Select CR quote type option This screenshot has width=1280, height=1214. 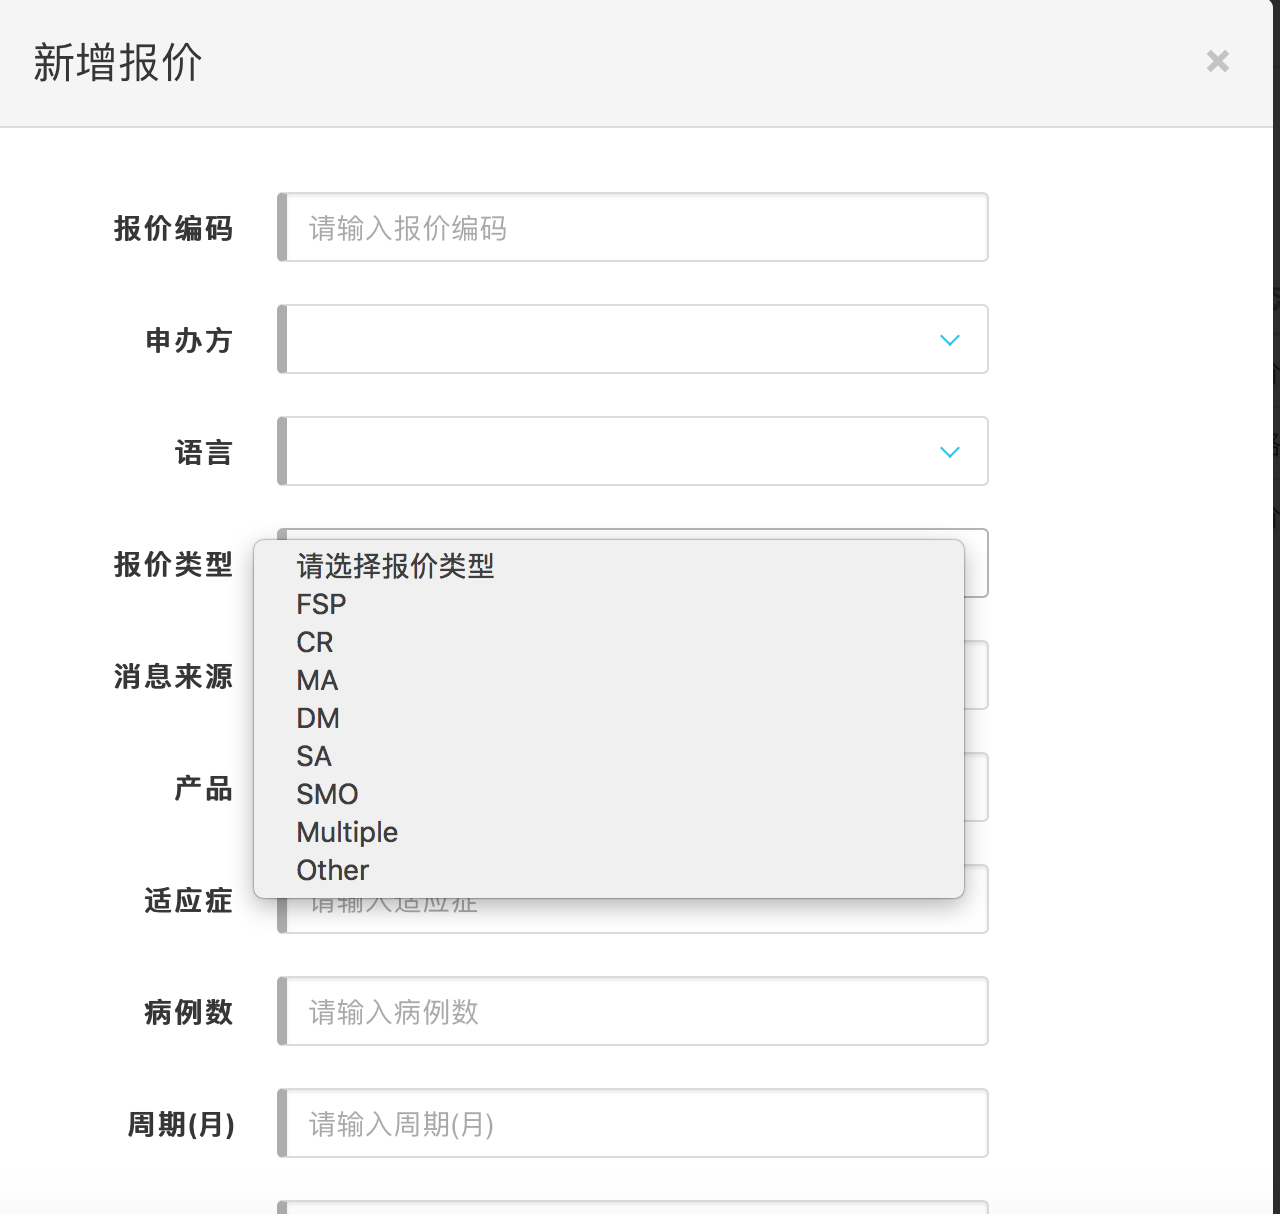click(315, 643)
